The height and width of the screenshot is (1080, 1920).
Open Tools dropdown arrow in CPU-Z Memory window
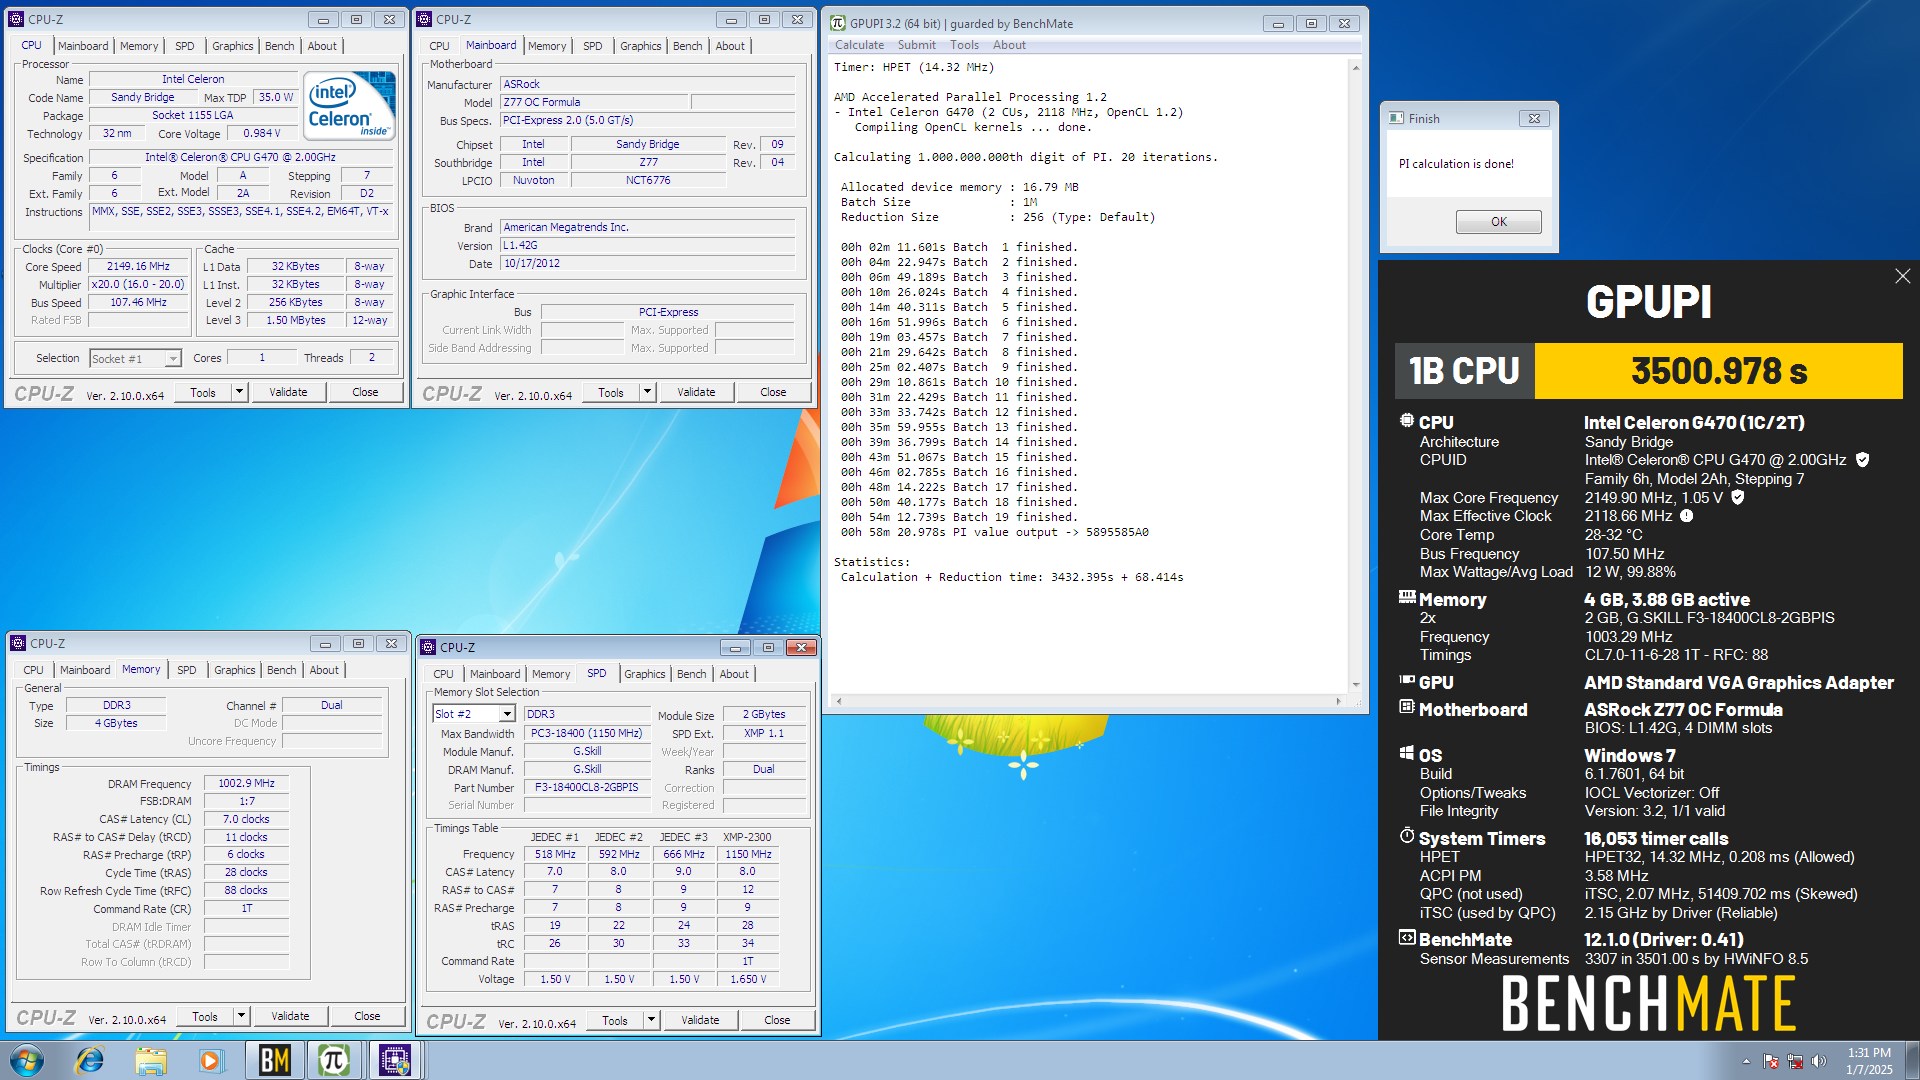coord(241,1016)
